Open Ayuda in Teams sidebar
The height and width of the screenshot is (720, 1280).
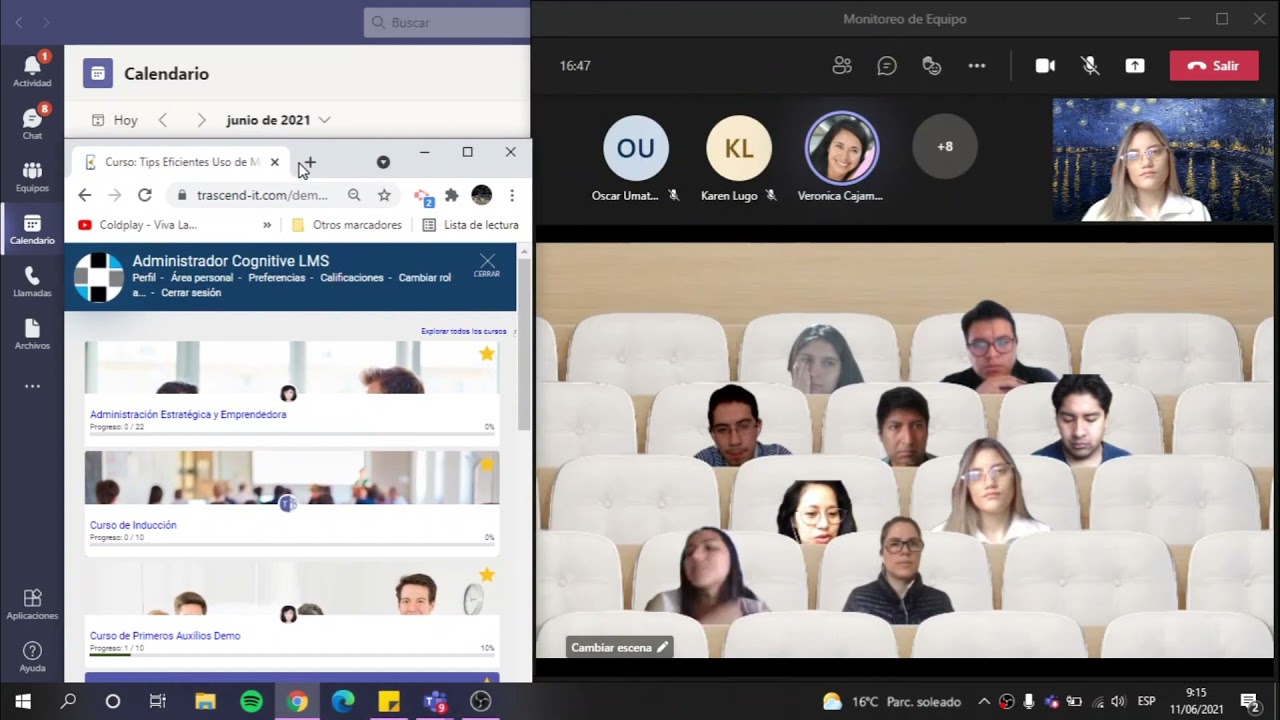[32, 656]
